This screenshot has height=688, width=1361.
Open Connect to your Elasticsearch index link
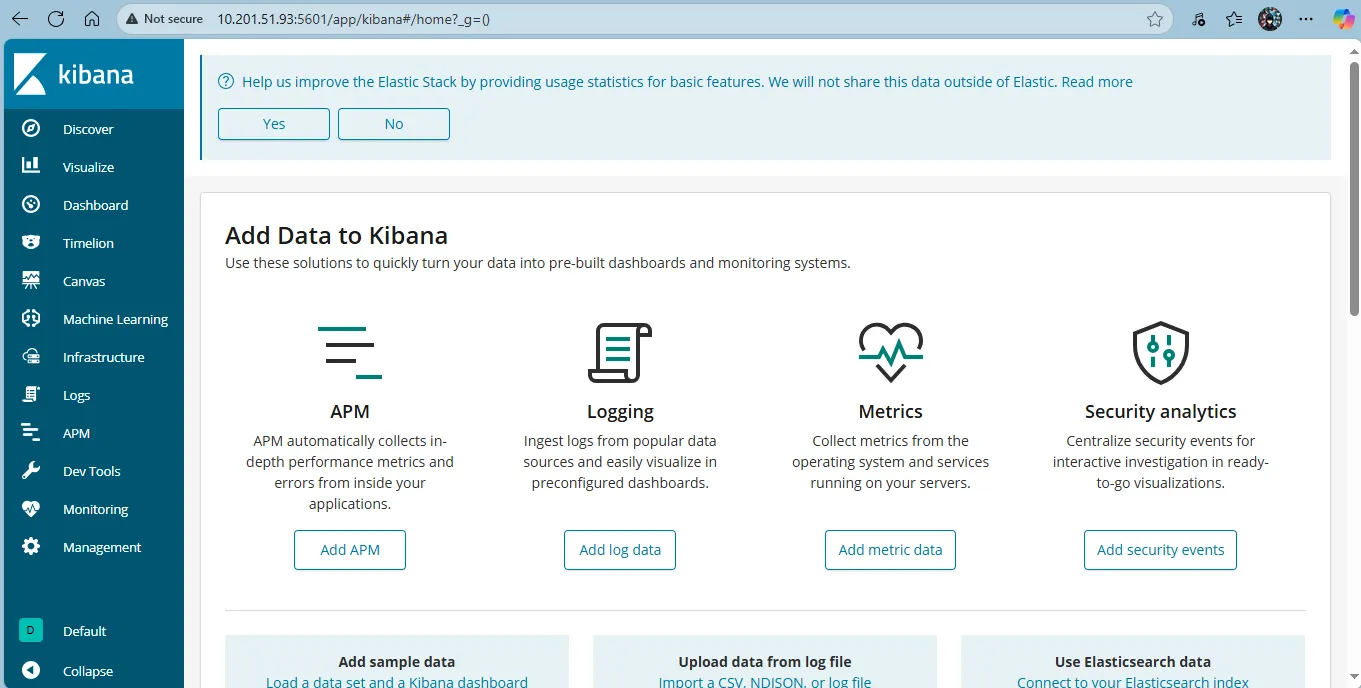pos(1133,682)
